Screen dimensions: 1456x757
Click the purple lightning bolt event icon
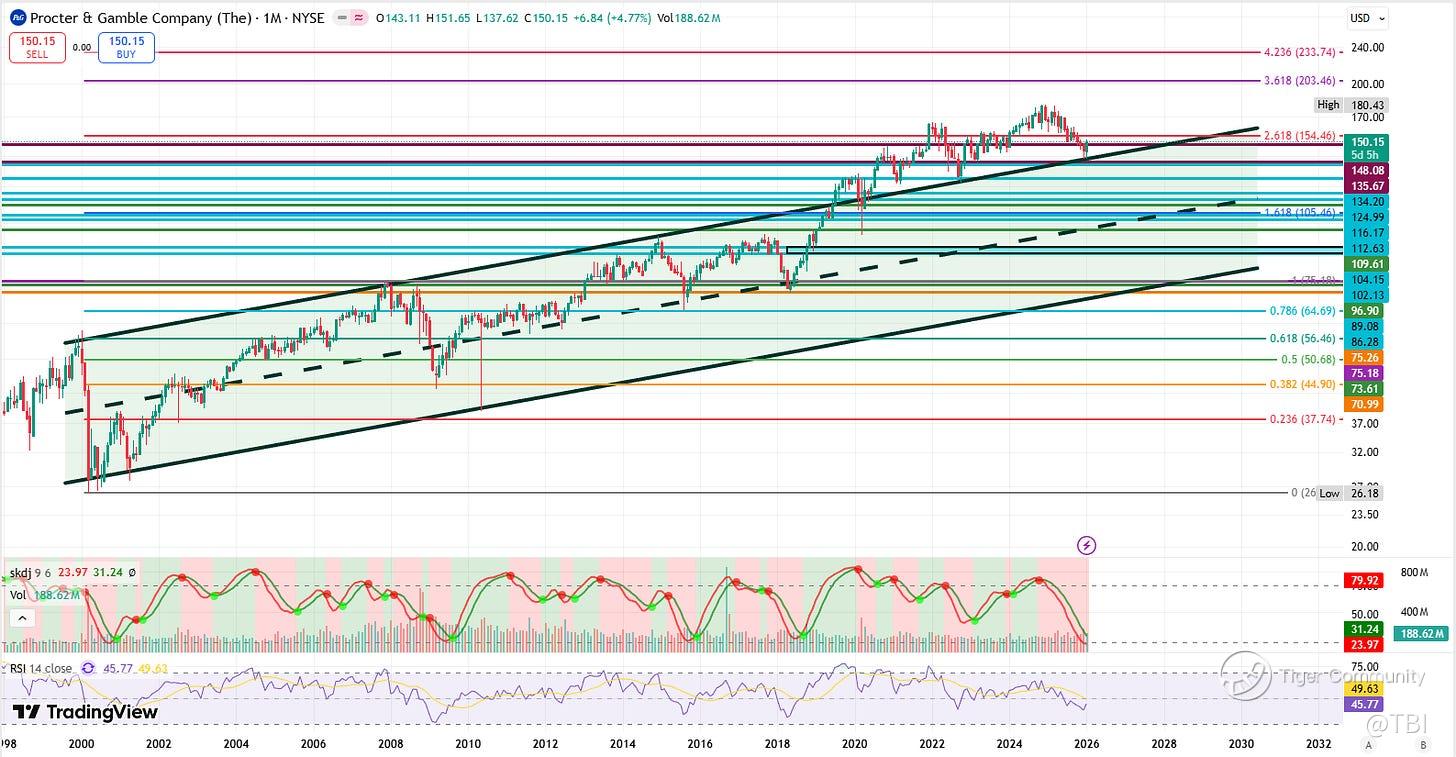tap(1087, 545)
